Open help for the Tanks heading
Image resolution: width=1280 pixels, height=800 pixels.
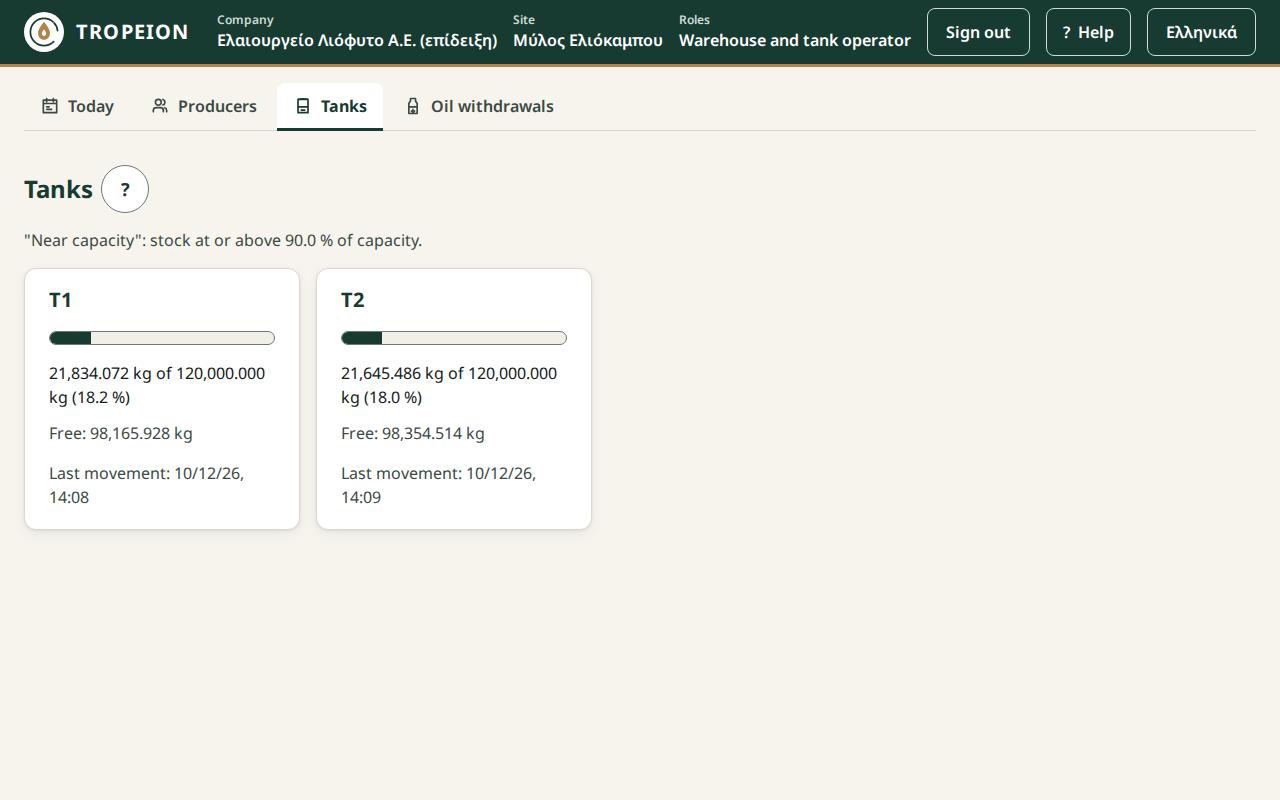point(125,189)
